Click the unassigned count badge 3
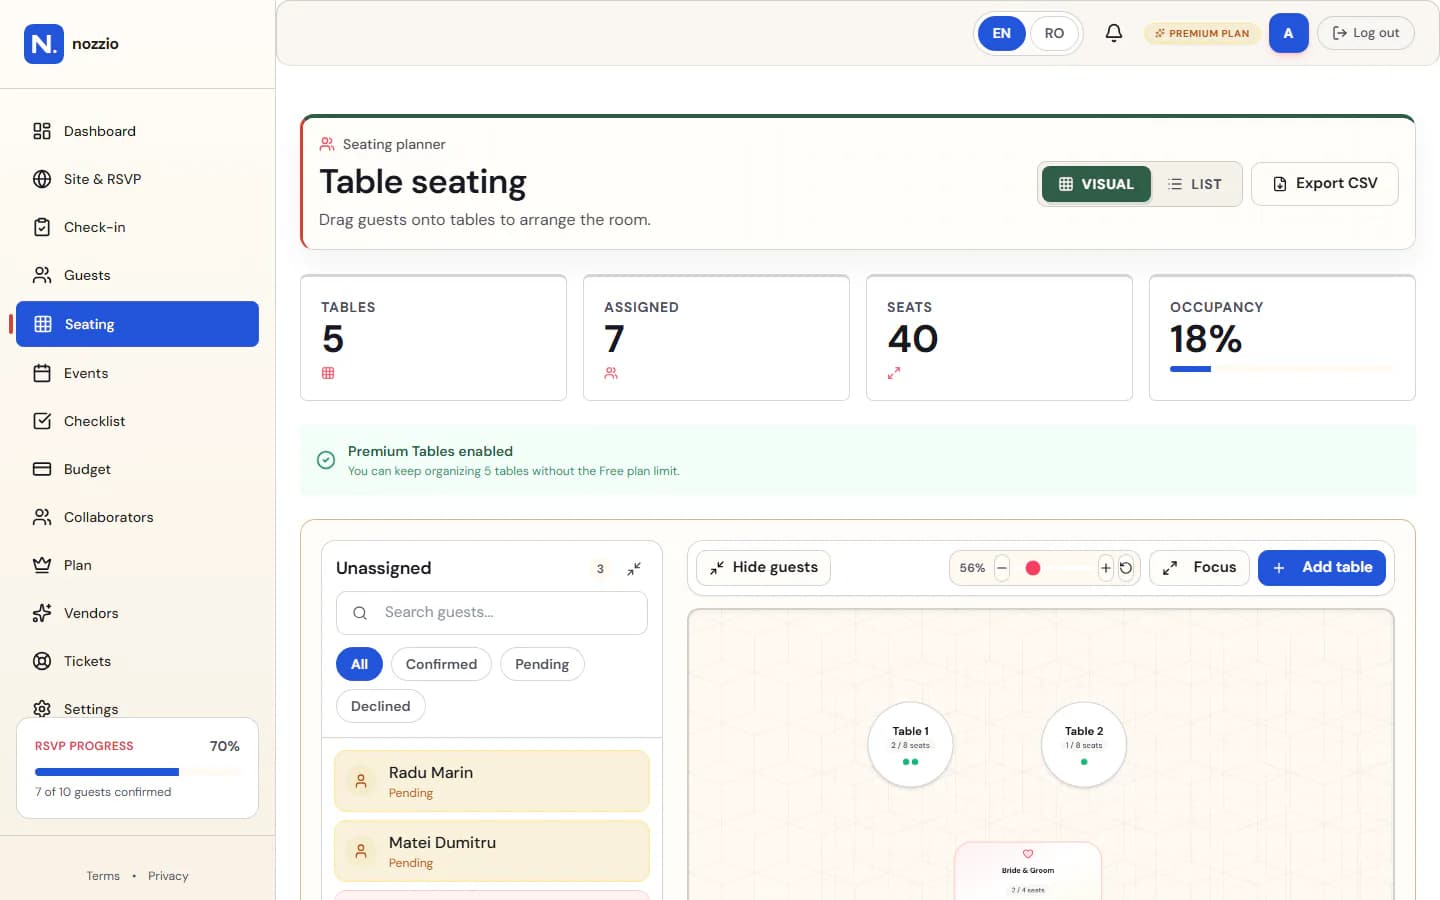 point(600,569)
